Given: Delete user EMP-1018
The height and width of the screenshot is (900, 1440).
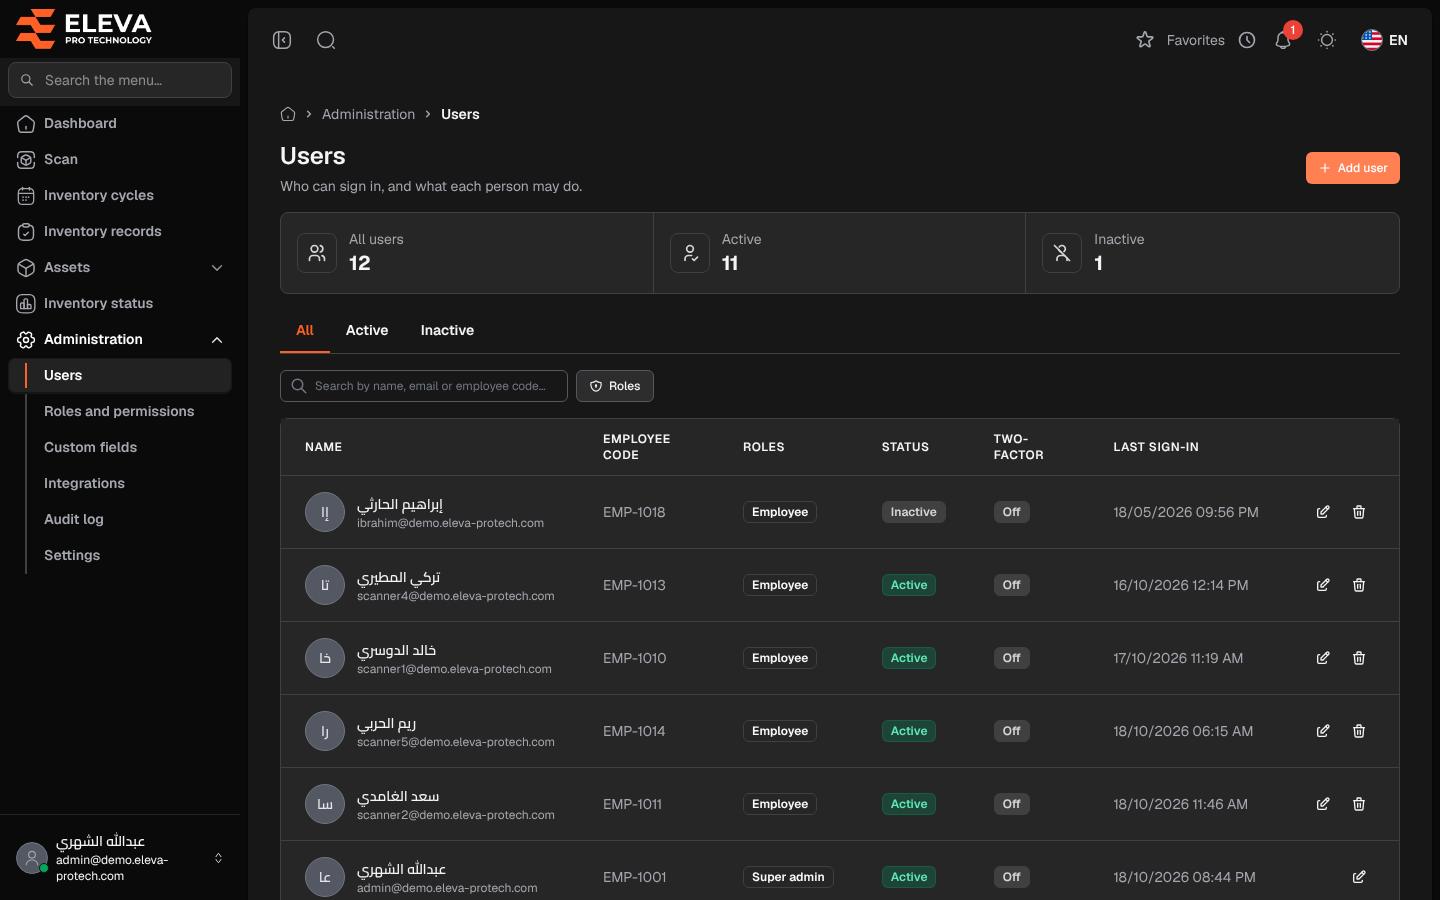Looking at the screenshot, I should 1359,512.
